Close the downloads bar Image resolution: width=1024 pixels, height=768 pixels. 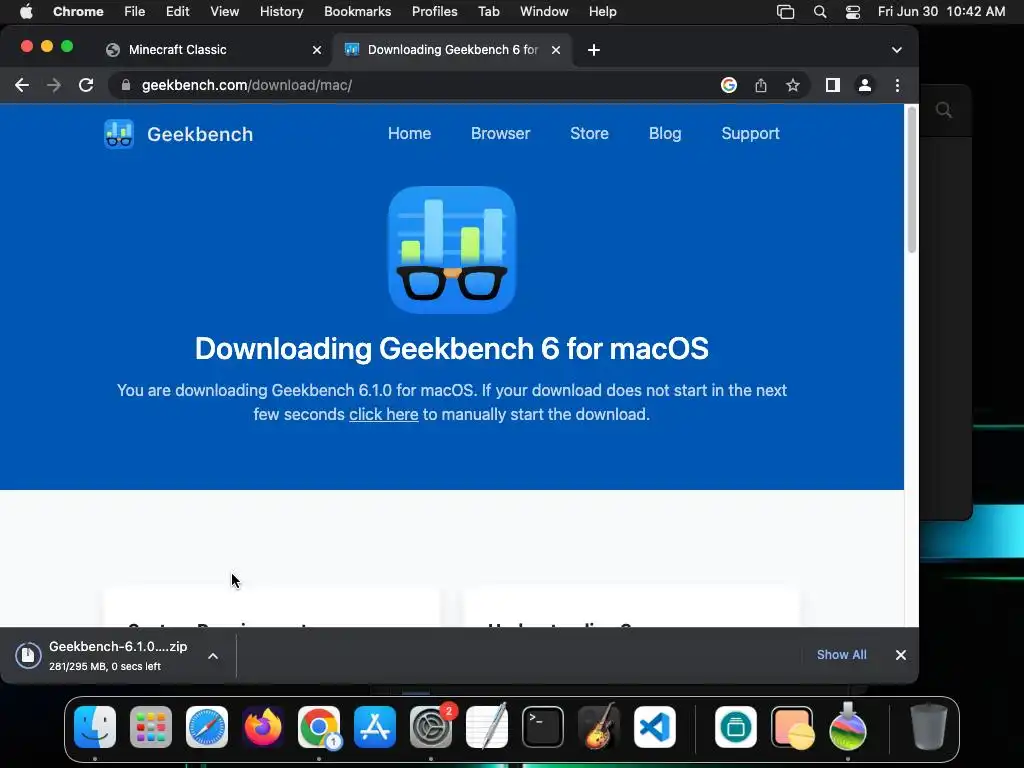point(901,654)
